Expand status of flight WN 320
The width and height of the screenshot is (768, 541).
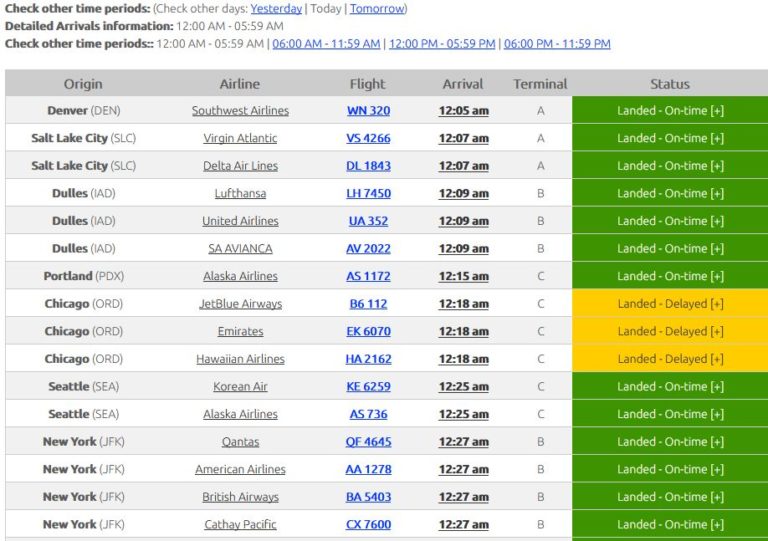pos(670,111)
